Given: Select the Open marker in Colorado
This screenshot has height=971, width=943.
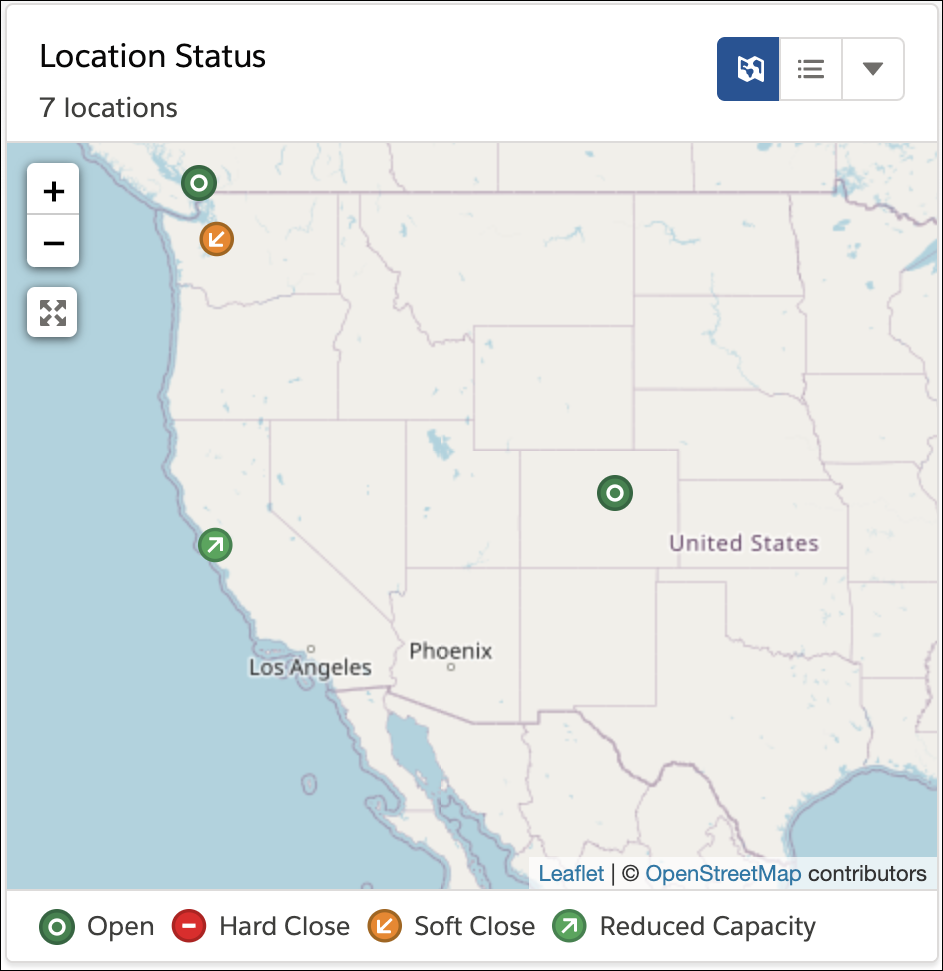Looking at the screenshot, I should click(615, 493).
